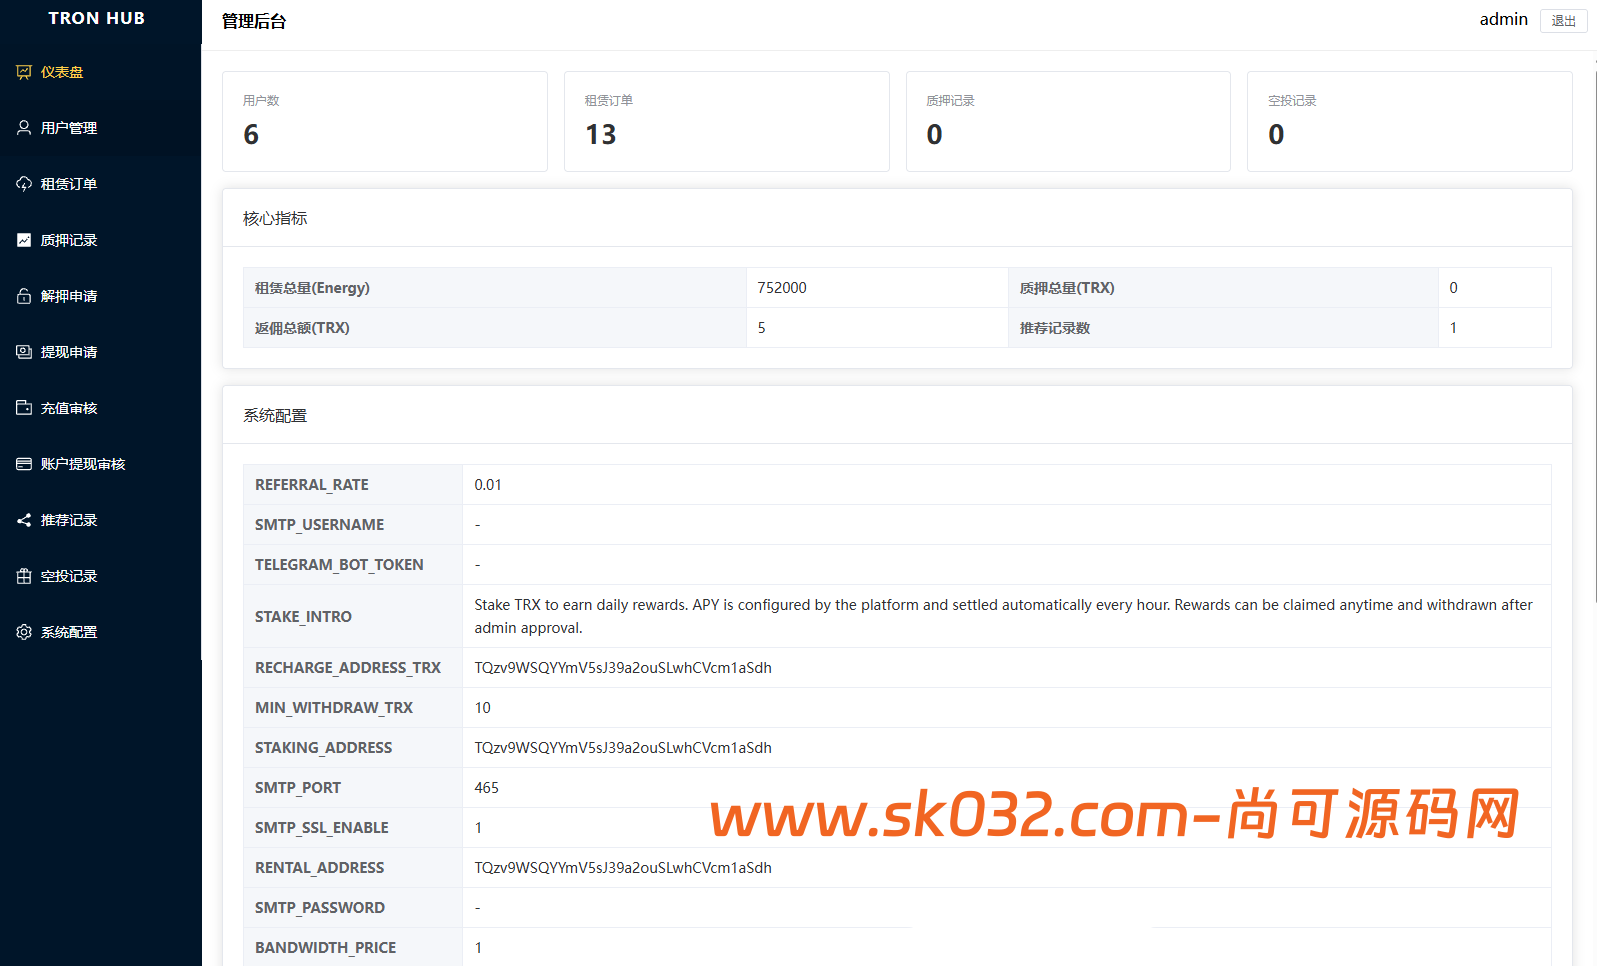Click the card icon beside 账户提现审核
This screenshot has height=966, width=1597.
point(24,464)
